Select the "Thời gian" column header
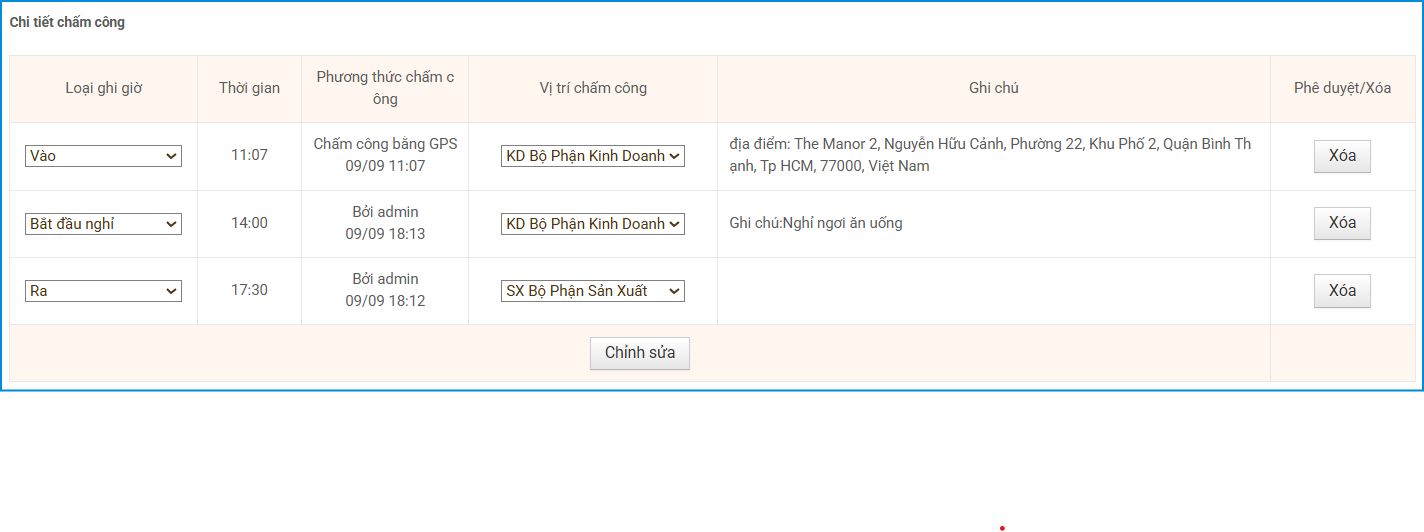 coord(249,88)
